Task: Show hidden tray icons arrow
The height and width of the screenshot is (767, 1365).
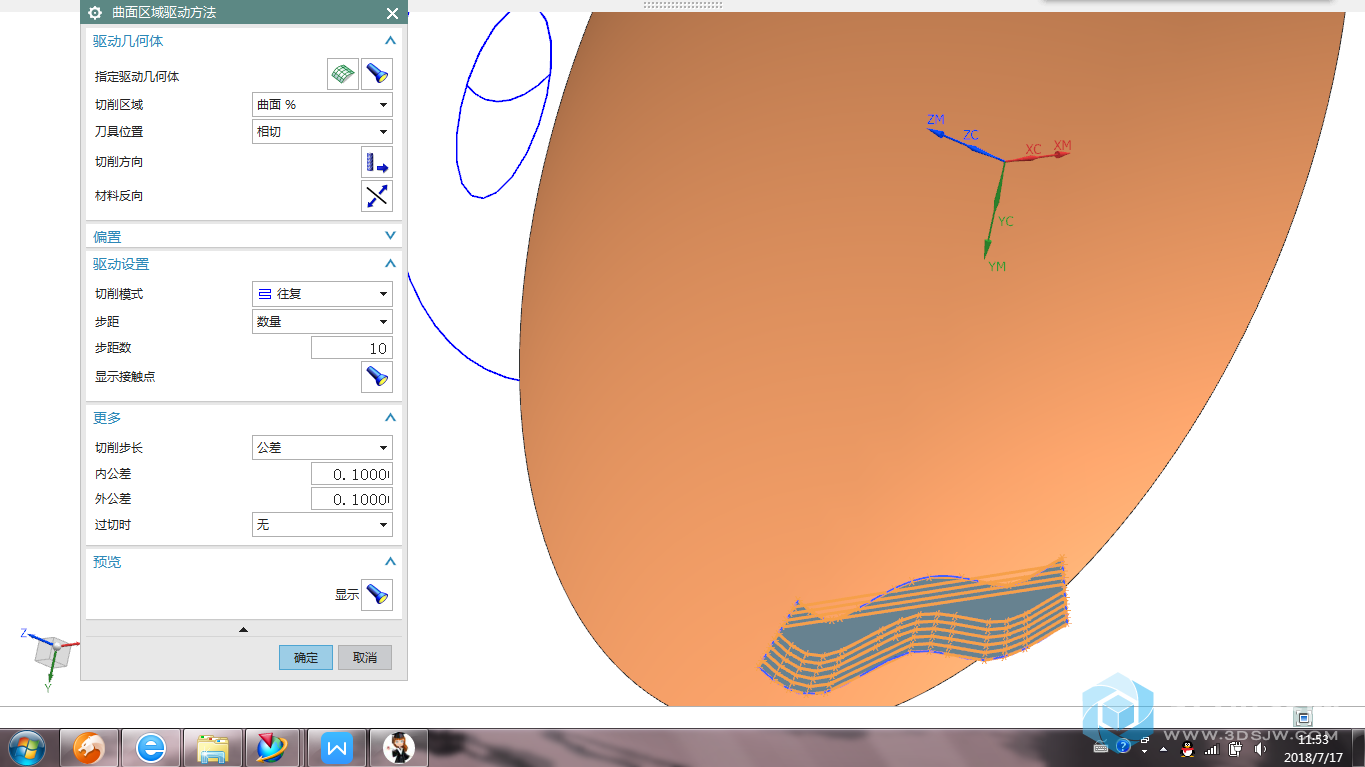Action: pos(1165,748)
